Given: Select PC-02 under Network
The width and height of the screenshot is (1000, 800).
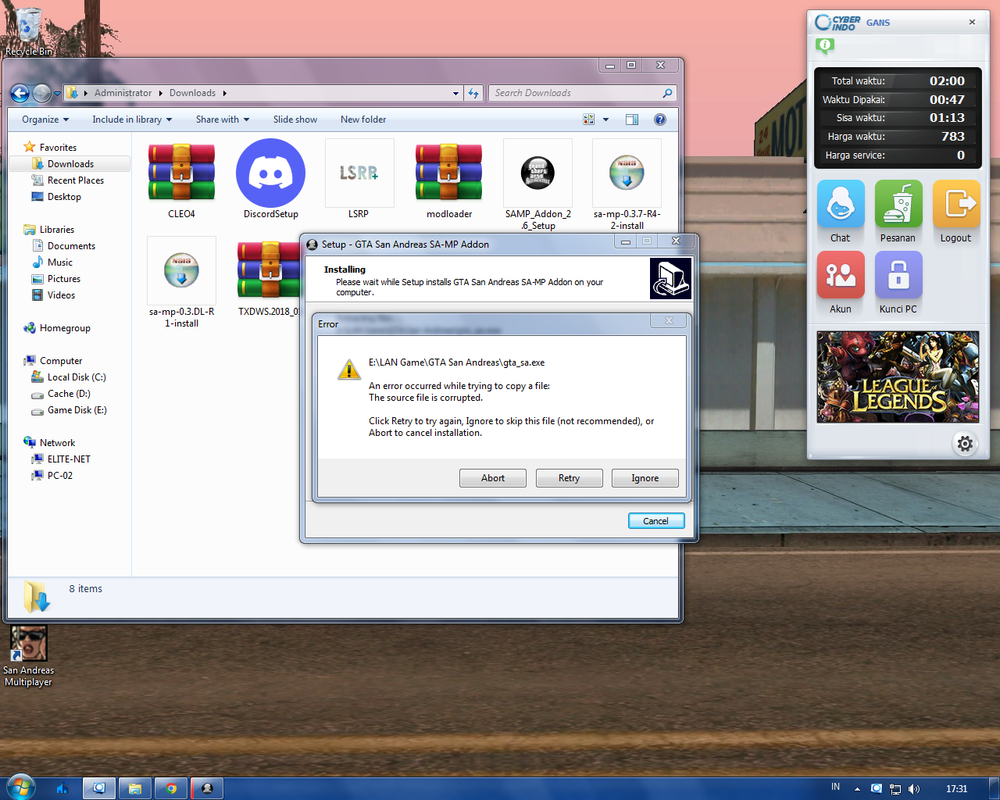Looking at the screenshot, I should tap(59, 476).
